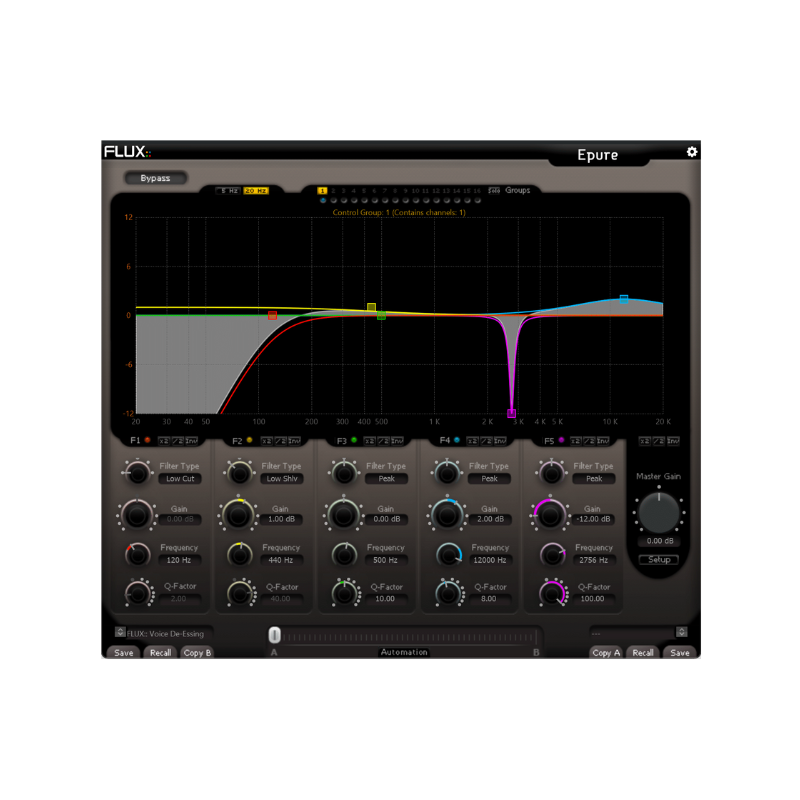
Task: Click F4 x2 multiplier button
Action: (472, 441)
